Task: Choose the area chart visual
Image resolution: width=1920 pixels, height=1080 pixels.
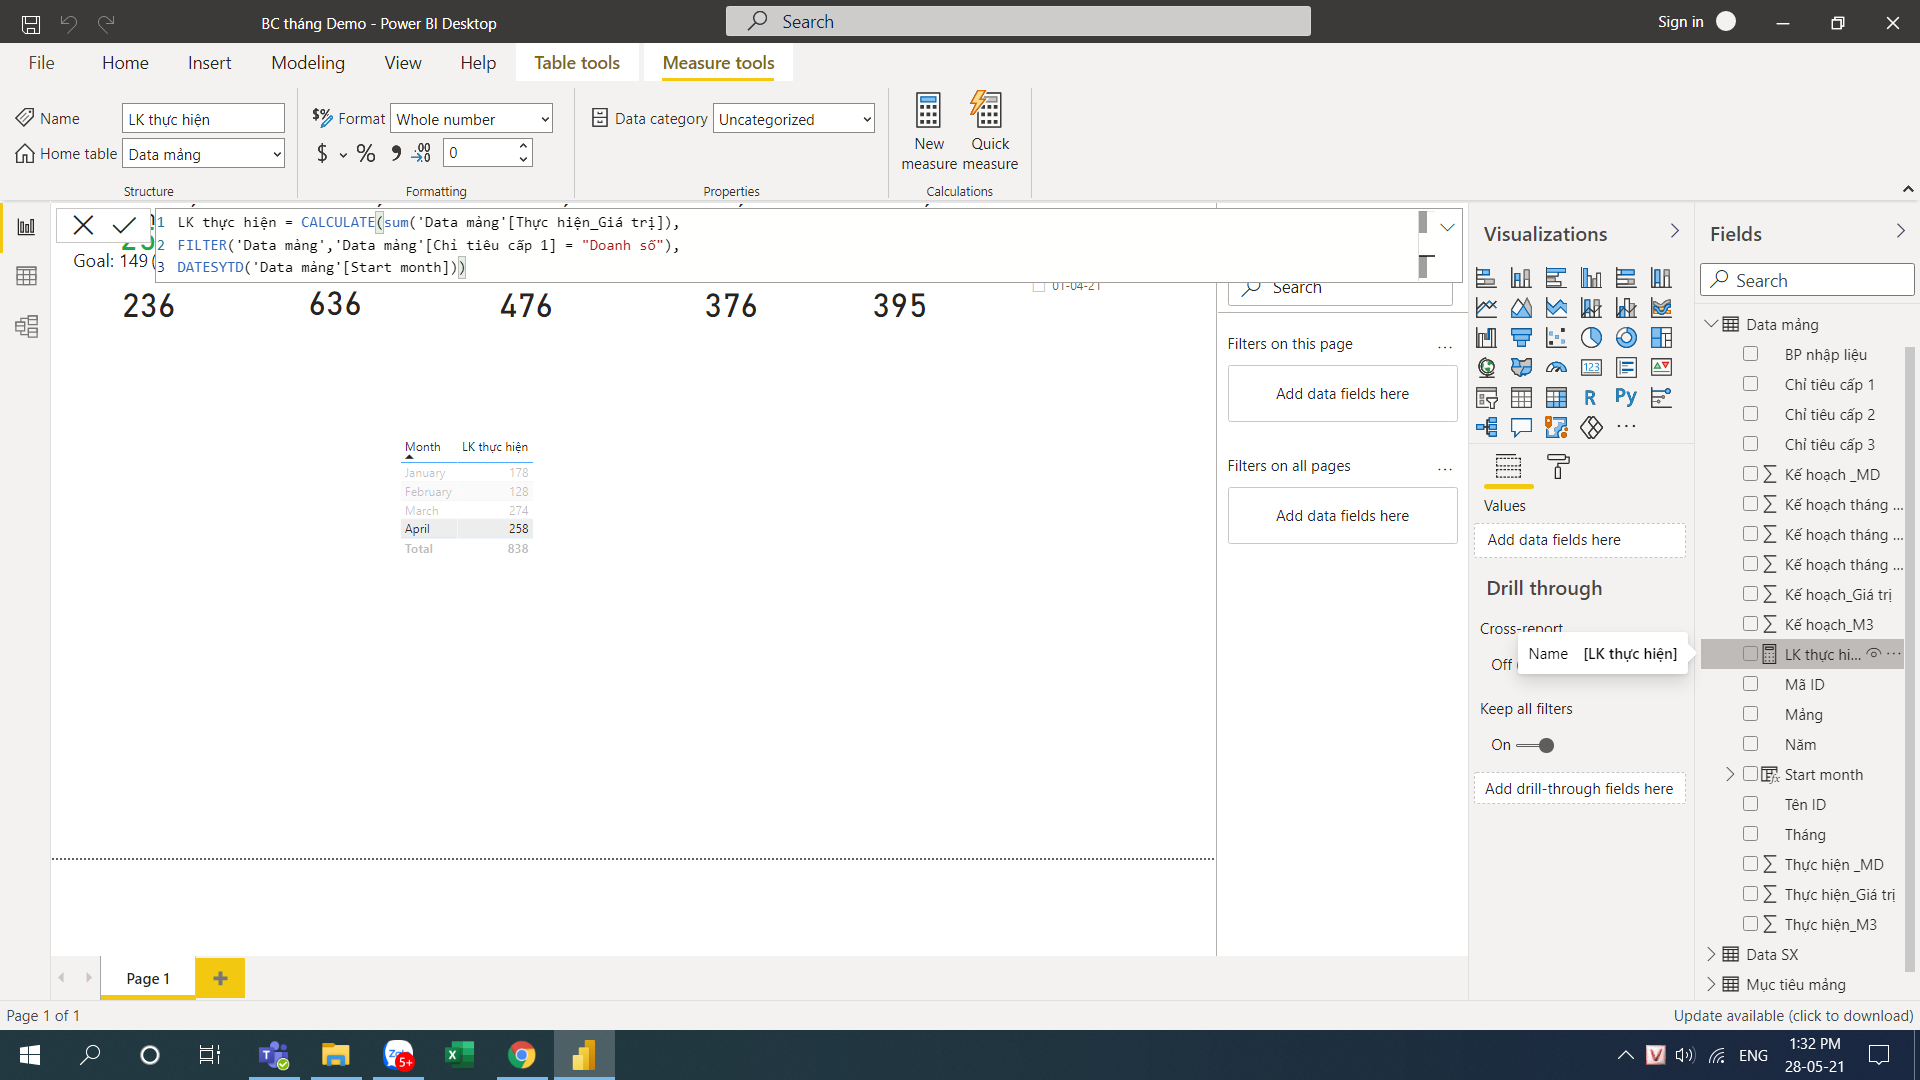Action: 1521,308
